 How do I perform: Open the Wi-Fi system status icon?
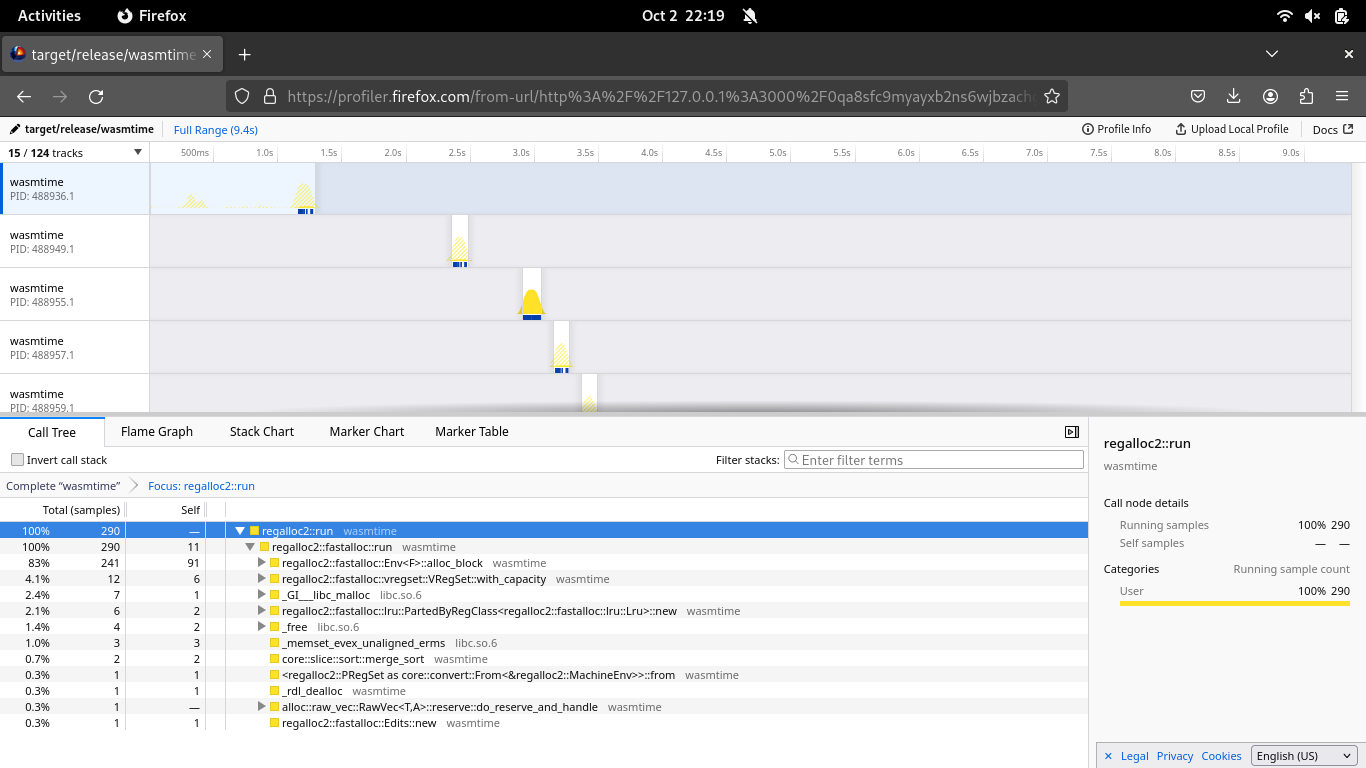click(x=1285, y=16)
